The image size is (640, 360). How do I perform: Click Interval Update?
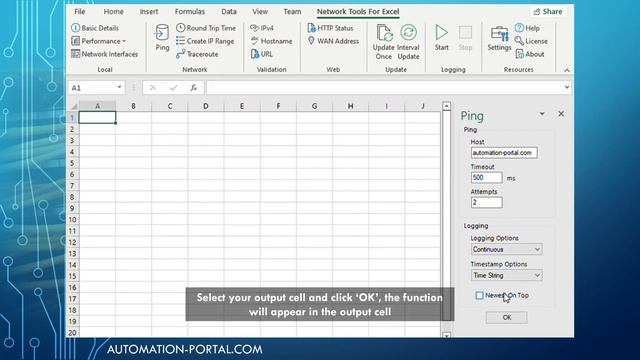pyautogui.click(x=408, y=42)
